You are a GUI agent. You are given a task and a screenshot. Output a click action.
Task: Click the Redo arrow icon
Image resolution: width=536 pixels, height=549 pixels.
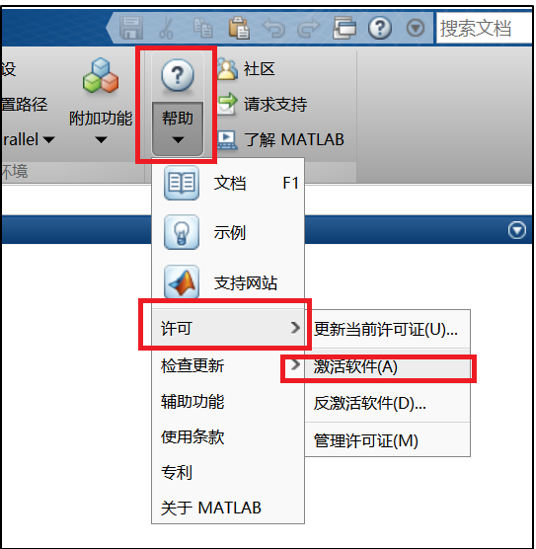coord(308,28)
